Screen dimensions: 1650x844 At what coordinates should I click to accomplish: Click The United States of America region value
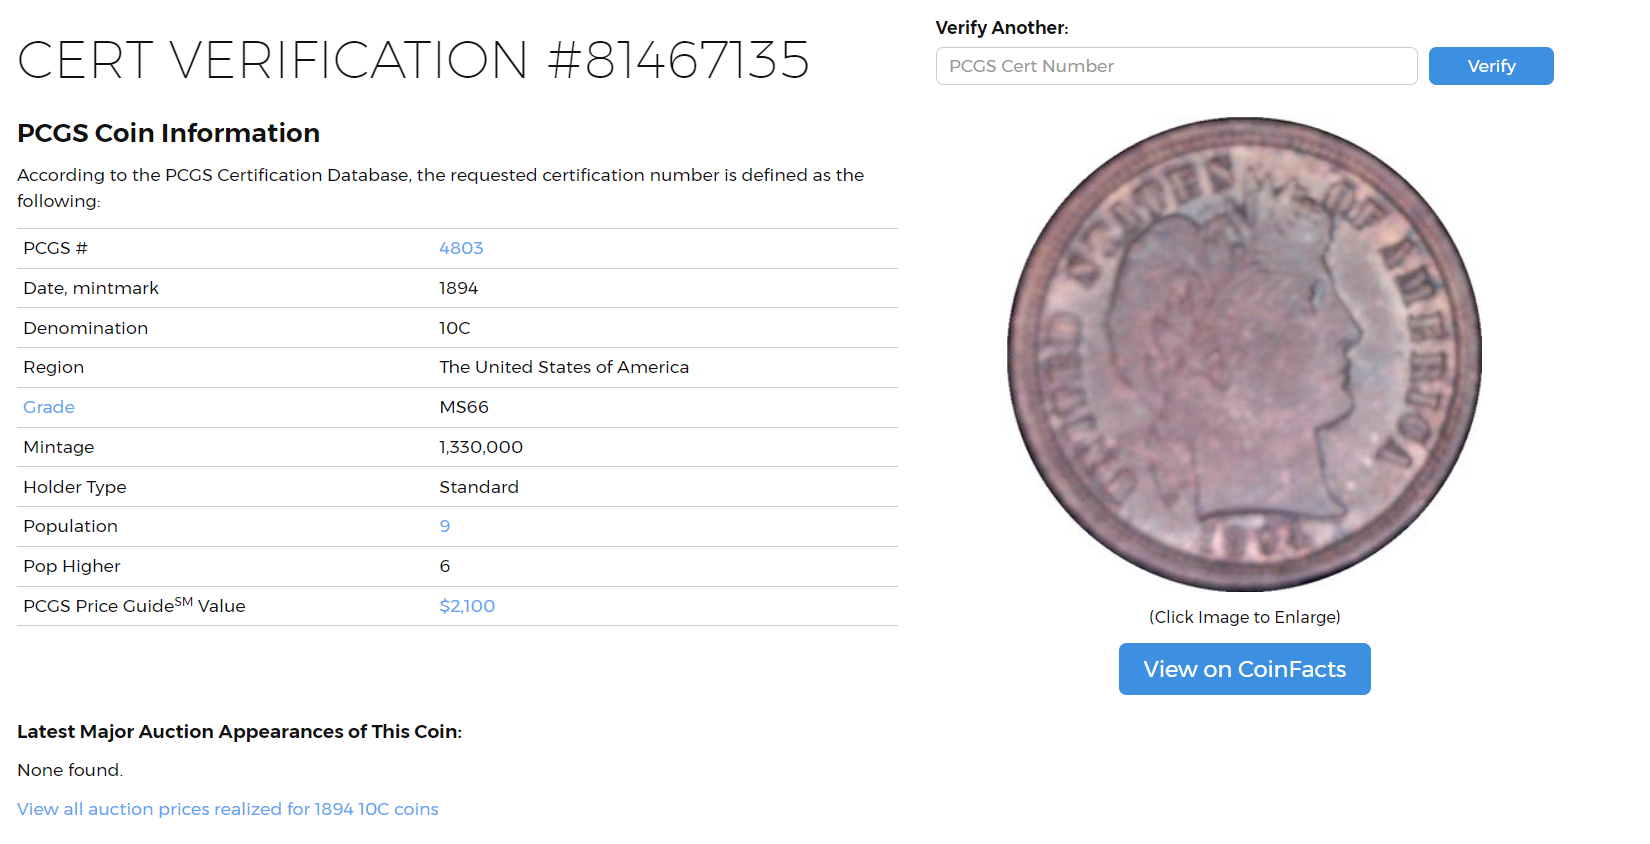click(x=564, y=367)
